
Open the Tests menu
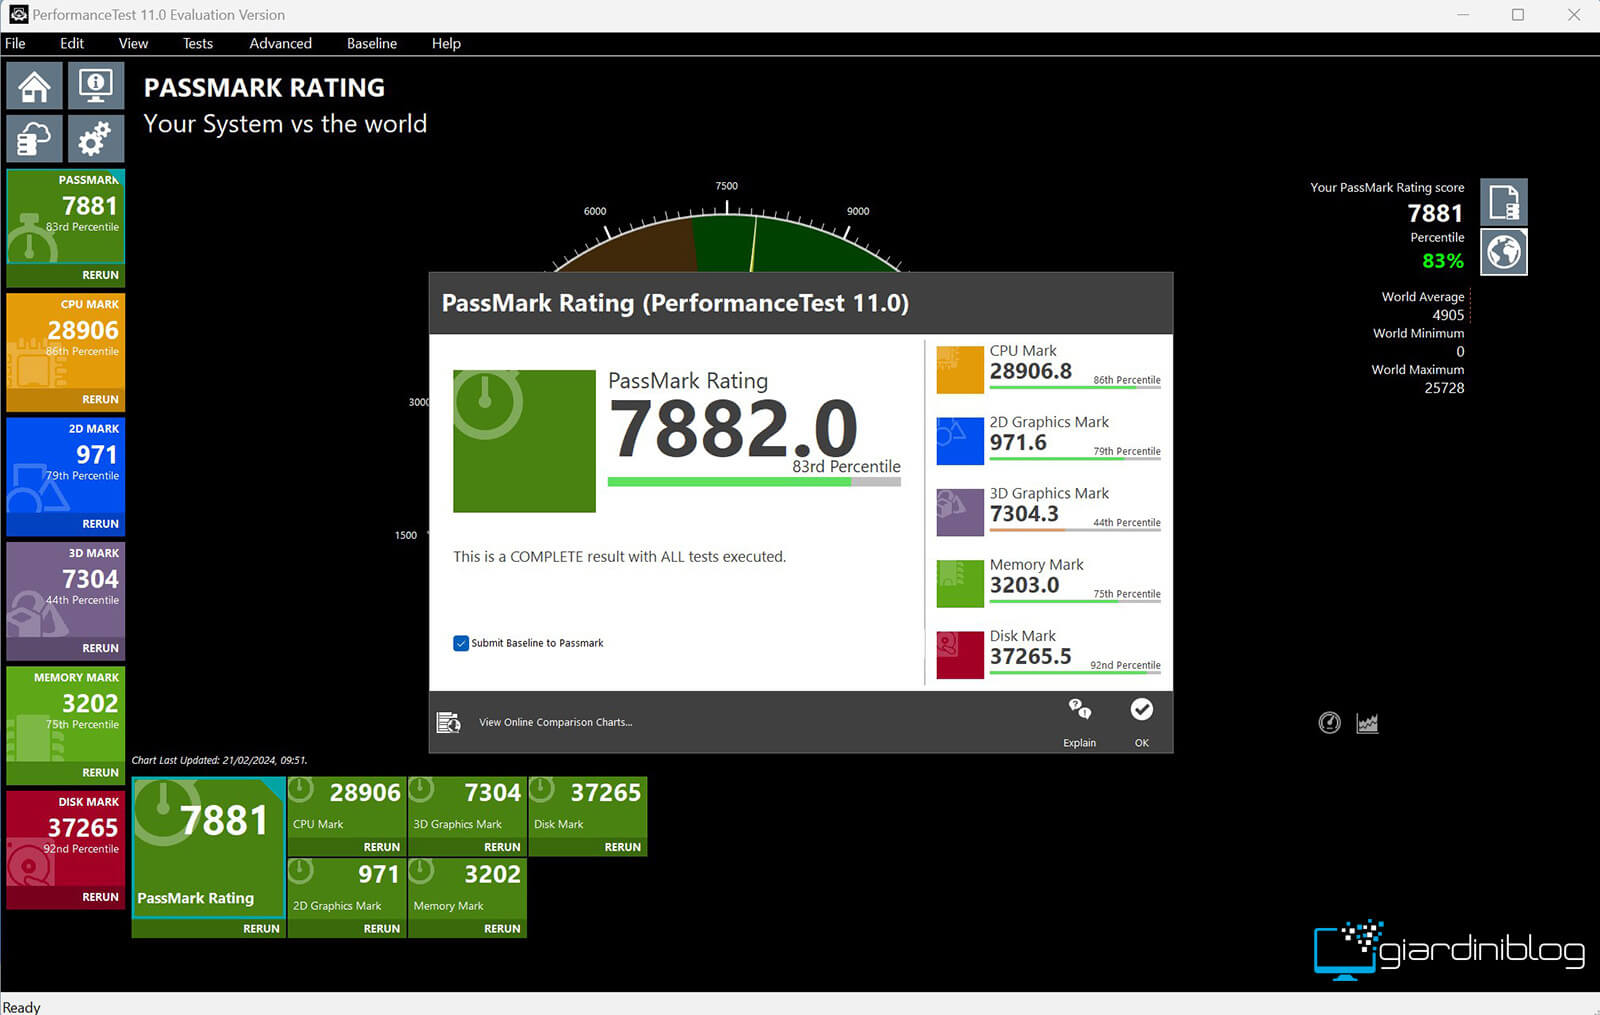click(x=198, y=43)
